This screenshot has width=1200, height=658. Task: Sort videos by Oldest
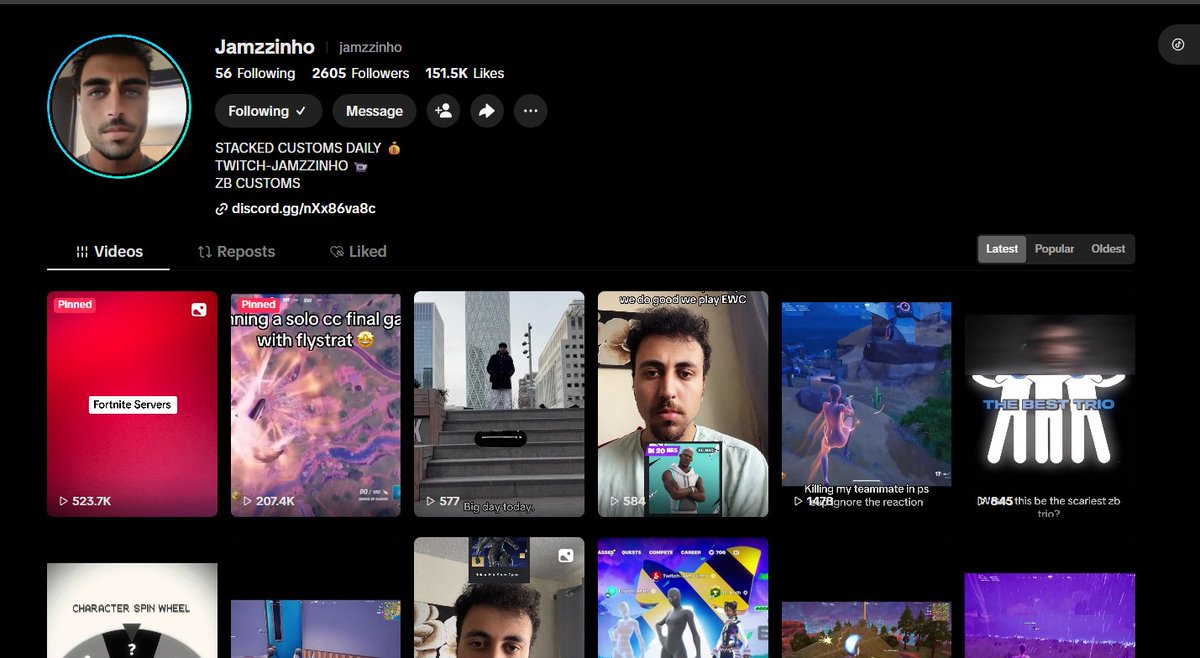(x=1108, y=249)
